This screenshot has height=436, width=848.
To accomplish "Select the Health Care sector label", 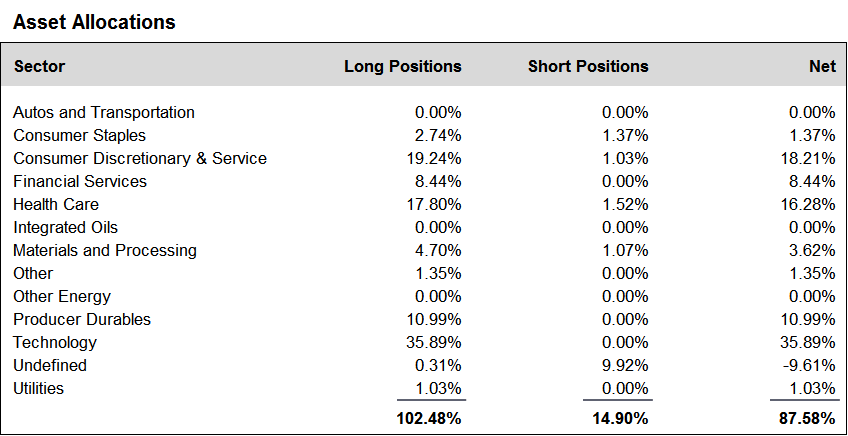I will point(56,204).
